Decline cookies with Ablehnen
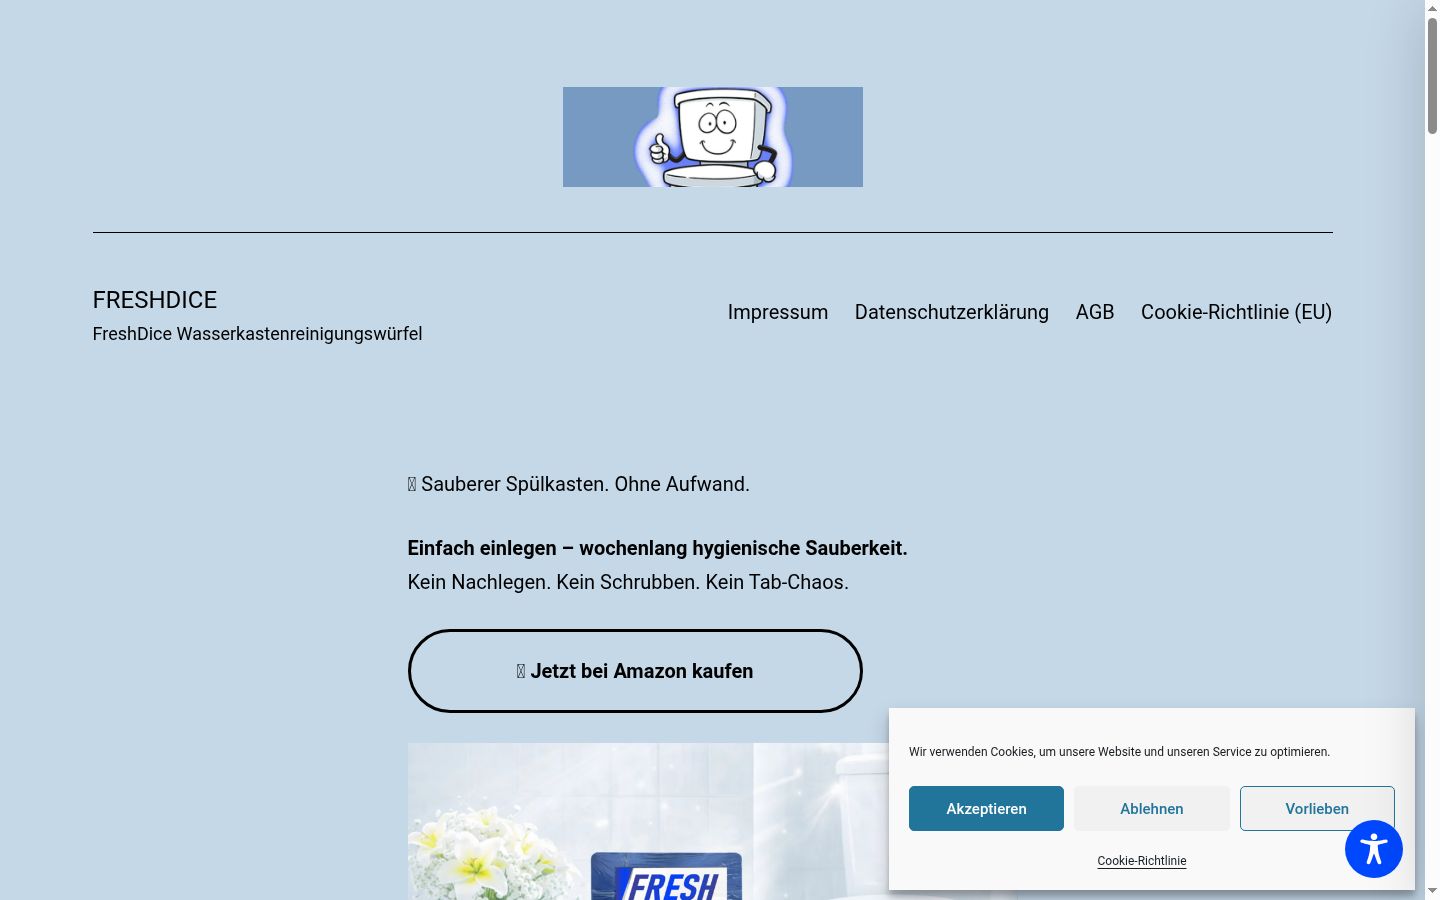This screenshot has height=900, width=1440. pyautogui.click(x=1152, y=808)
